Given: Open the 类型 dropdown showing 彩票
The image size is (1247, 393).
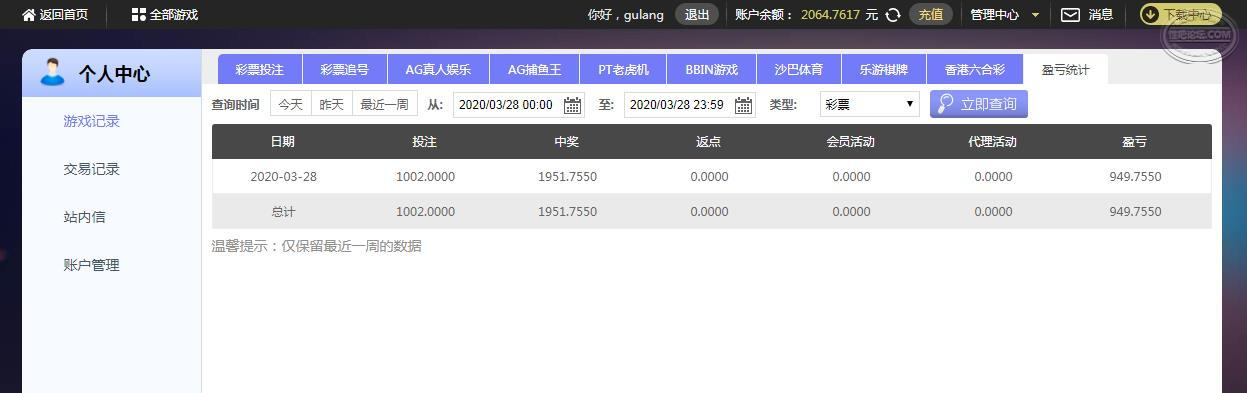Looking at the screenshot, I should click(x=869, y=104).
